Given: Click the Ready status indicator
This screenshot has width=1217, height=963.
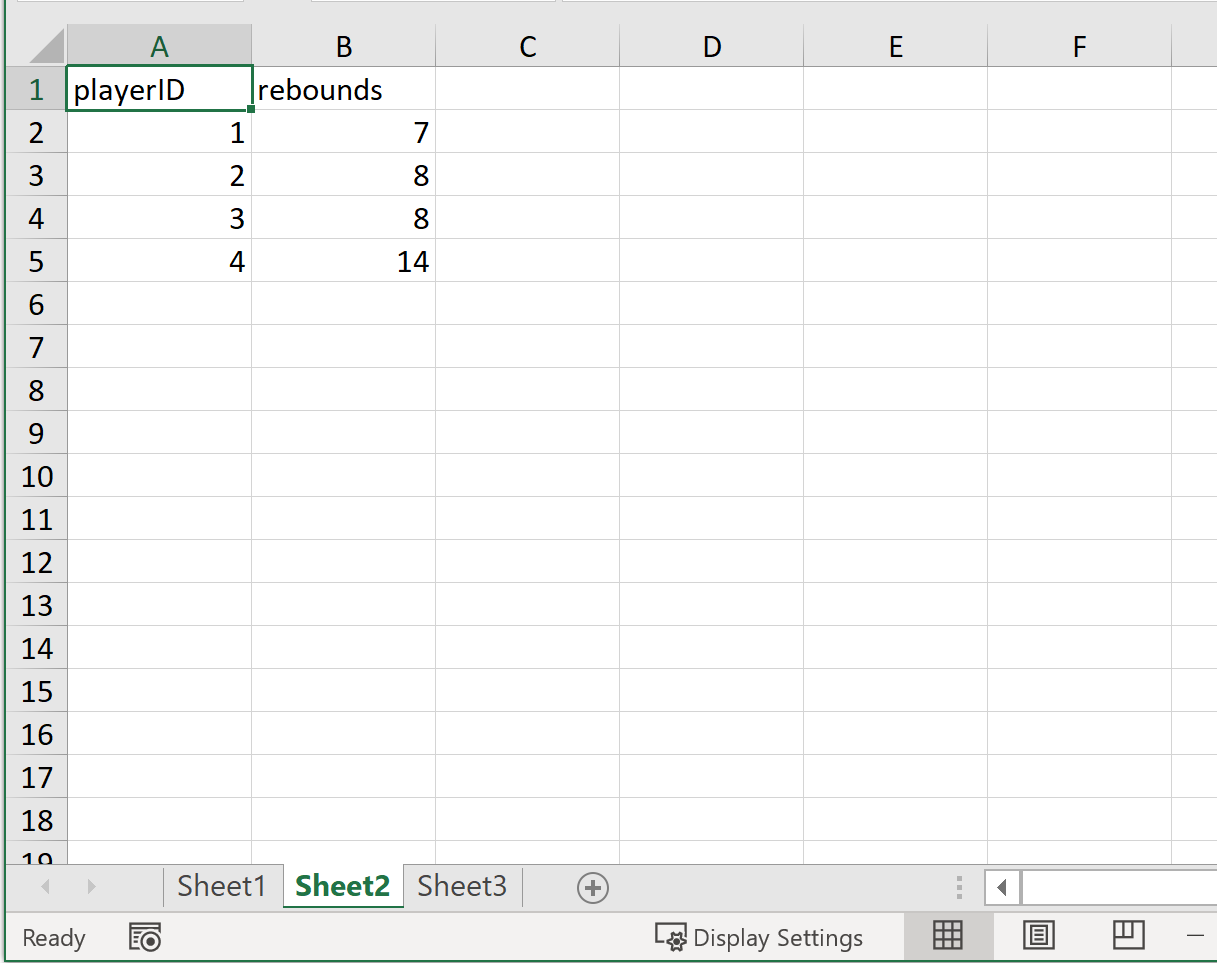Looking at the screenshot, I should coord(54,937).
